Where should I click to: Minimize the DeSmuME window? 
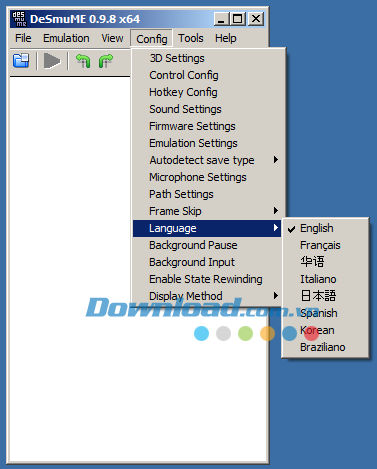[x=221, y=19]
